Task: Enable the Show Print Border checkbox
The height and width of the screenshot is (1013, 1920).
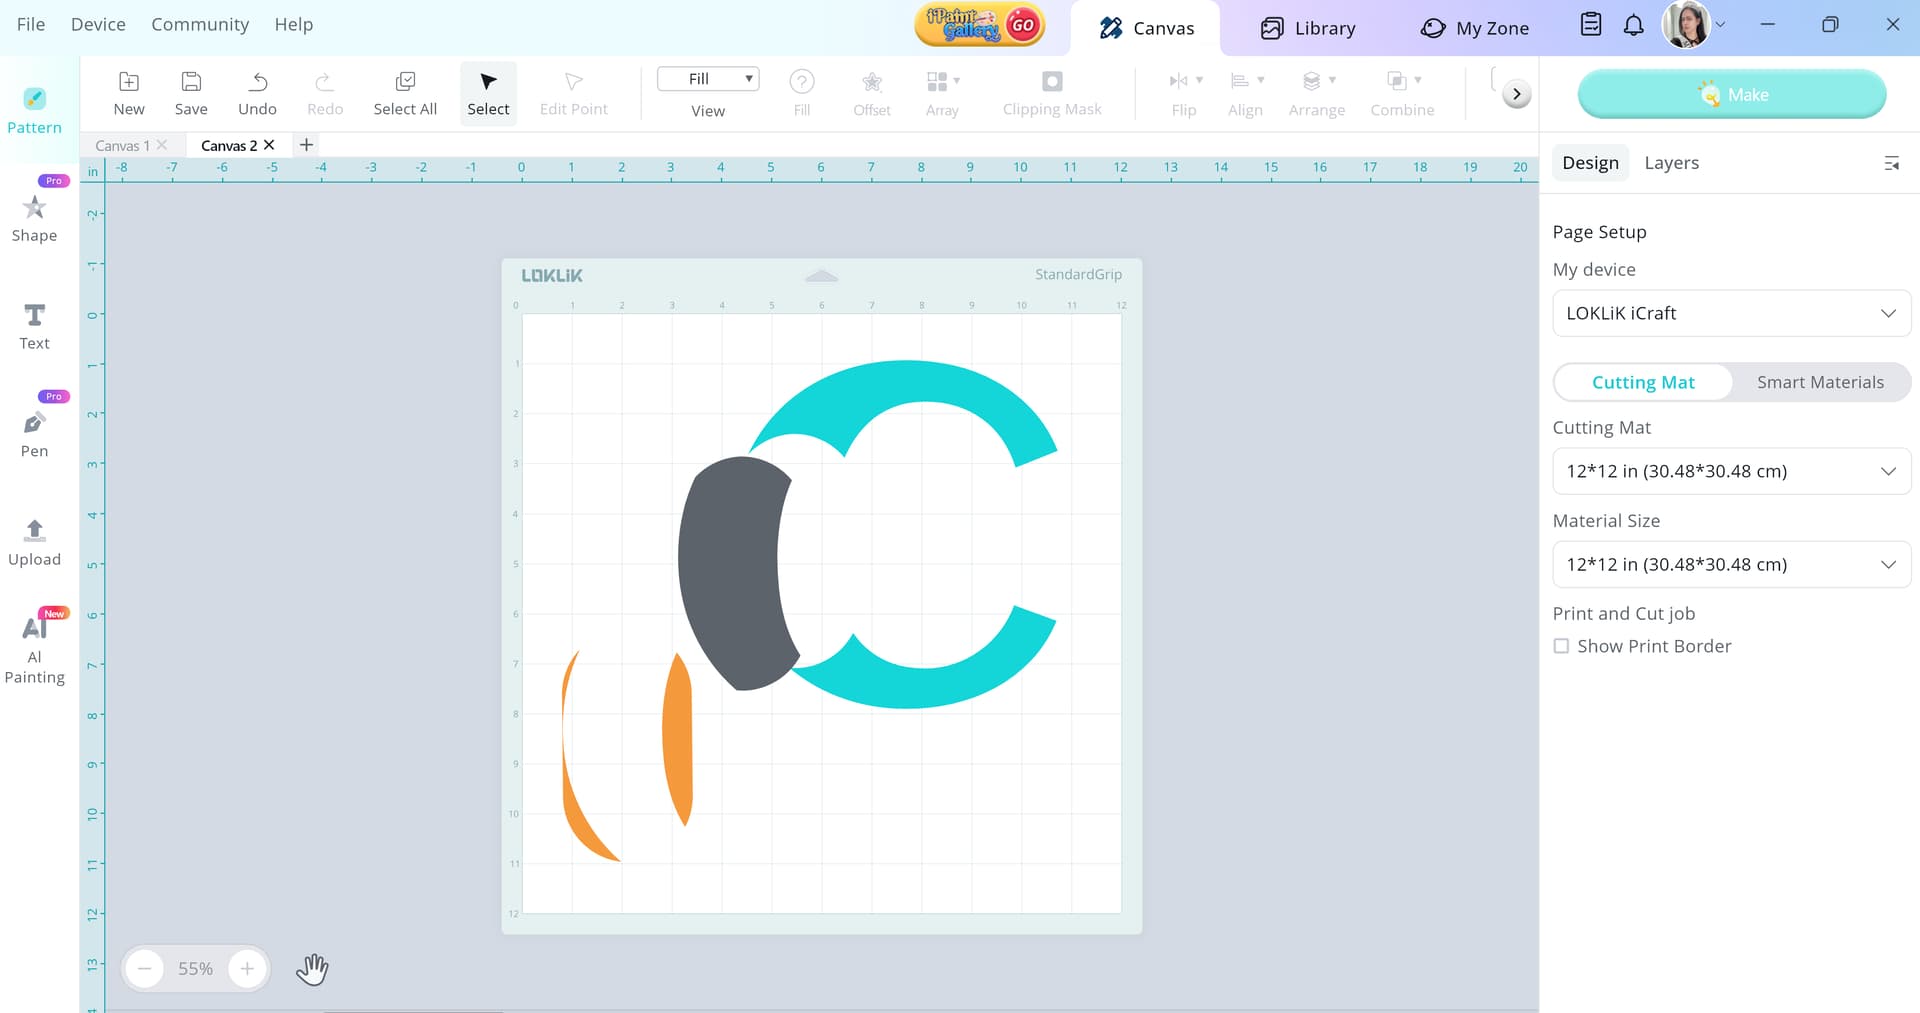Action: click(x=1561, y=646)
